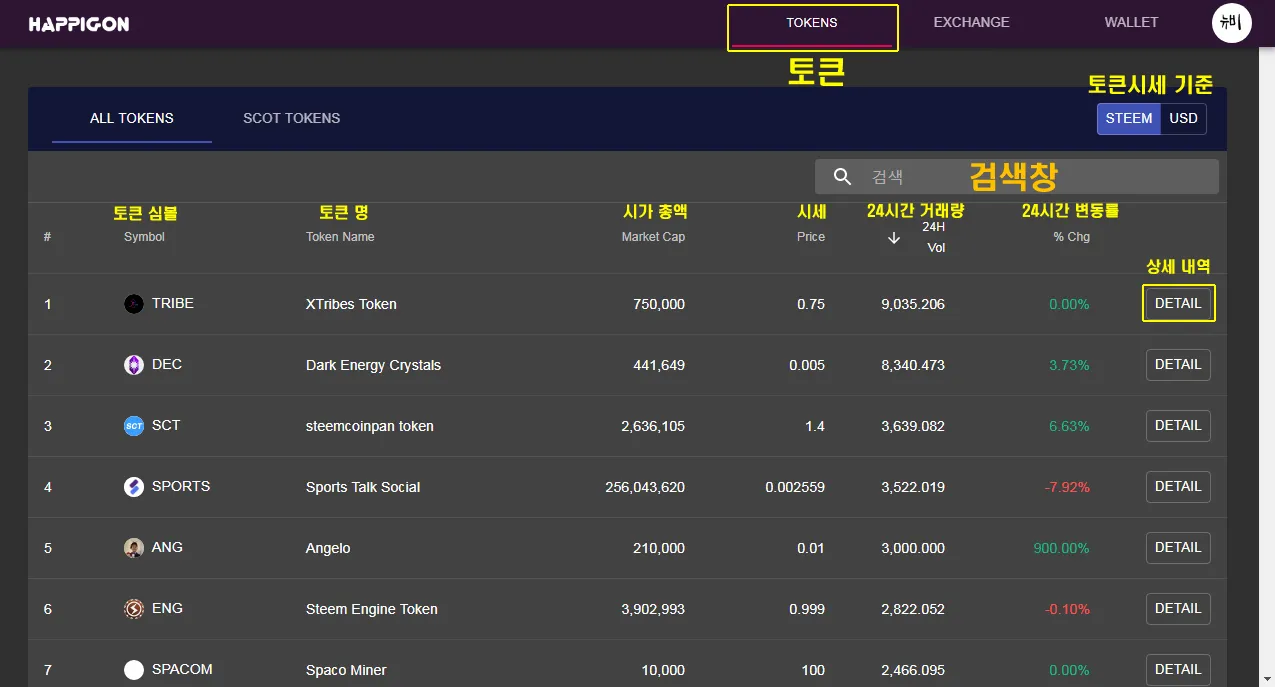This screenshot has height=687, width=1275.
Task: Click the ENG Steem Engine icon
Action: [x=134, y=609]
